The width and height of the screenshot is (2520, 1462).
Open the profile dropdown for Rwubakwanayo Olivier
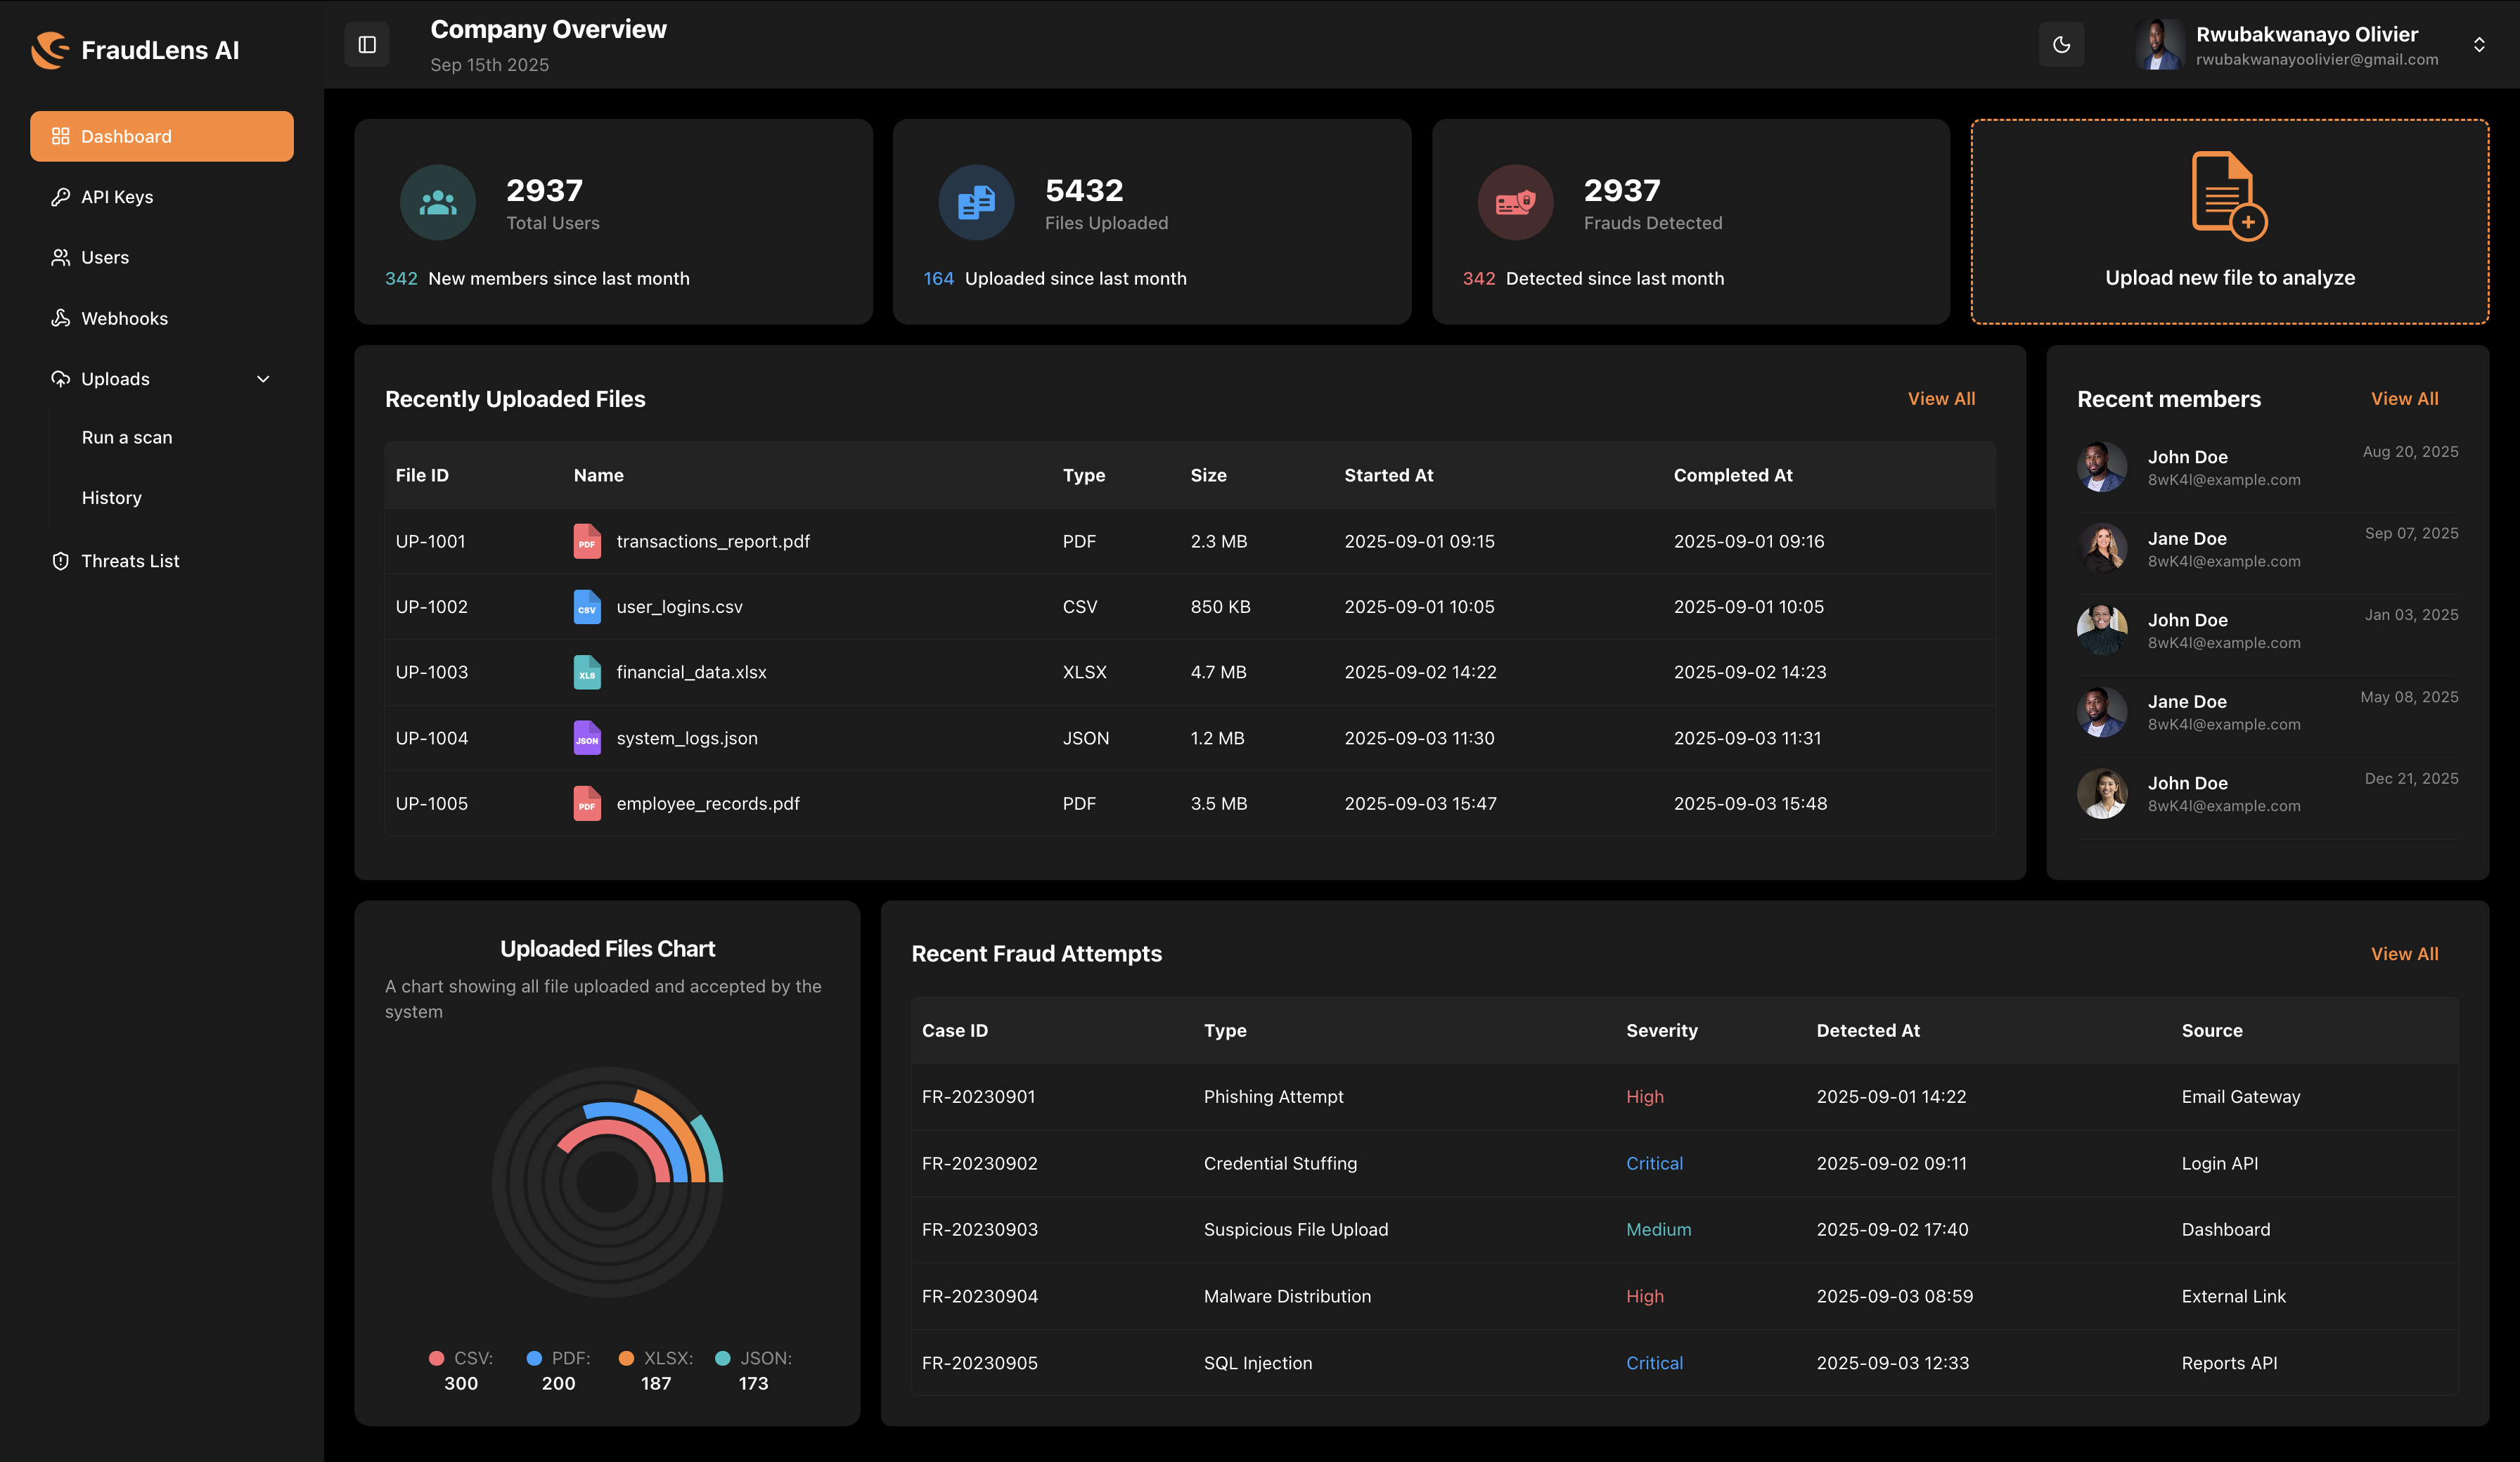point(2480,44)
